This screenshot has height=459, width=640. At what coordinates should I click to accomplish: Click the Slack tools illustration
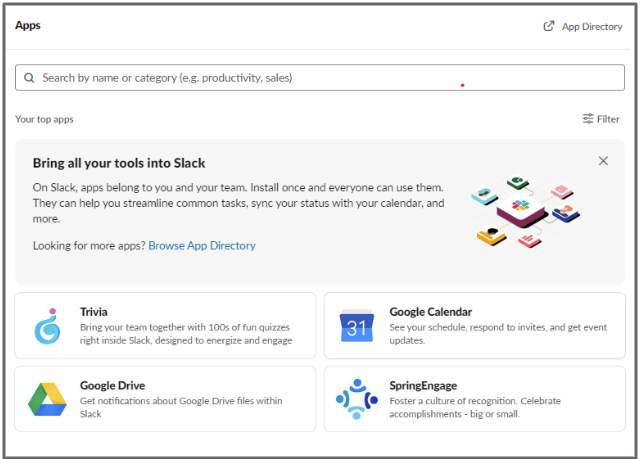(x=526, y=212)
